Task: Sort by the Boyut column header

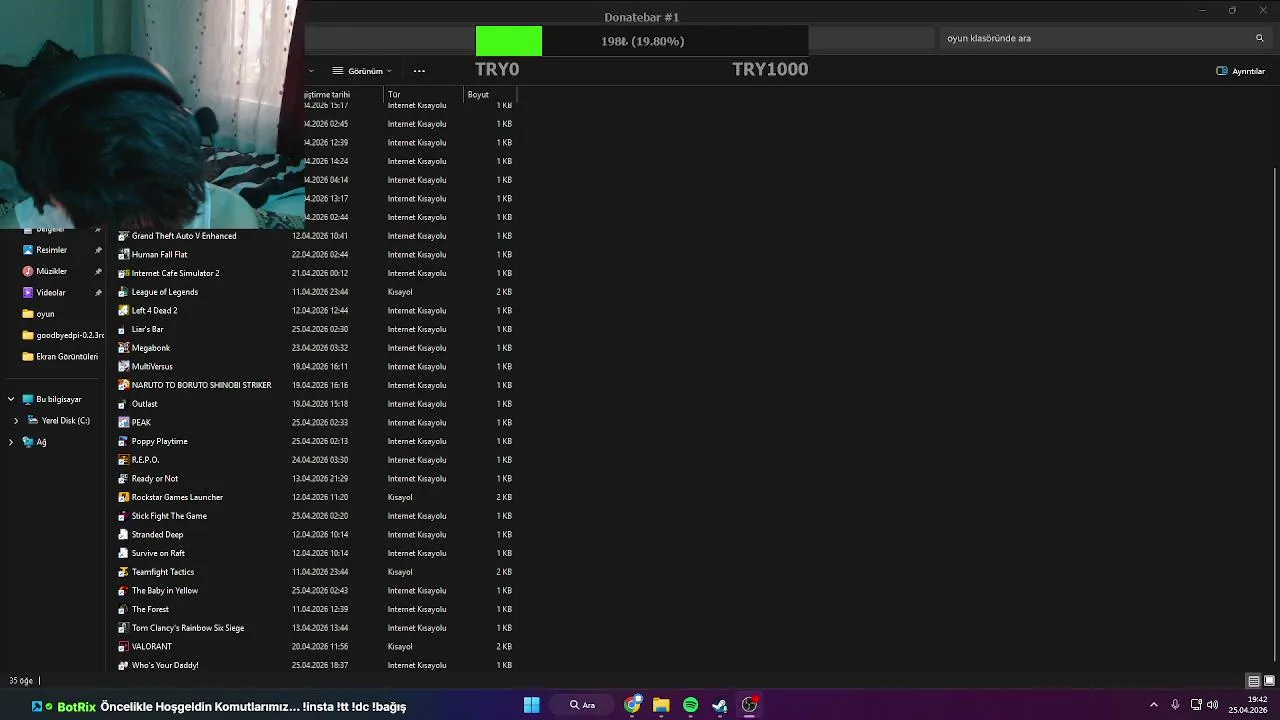Action: pos(490,94)
